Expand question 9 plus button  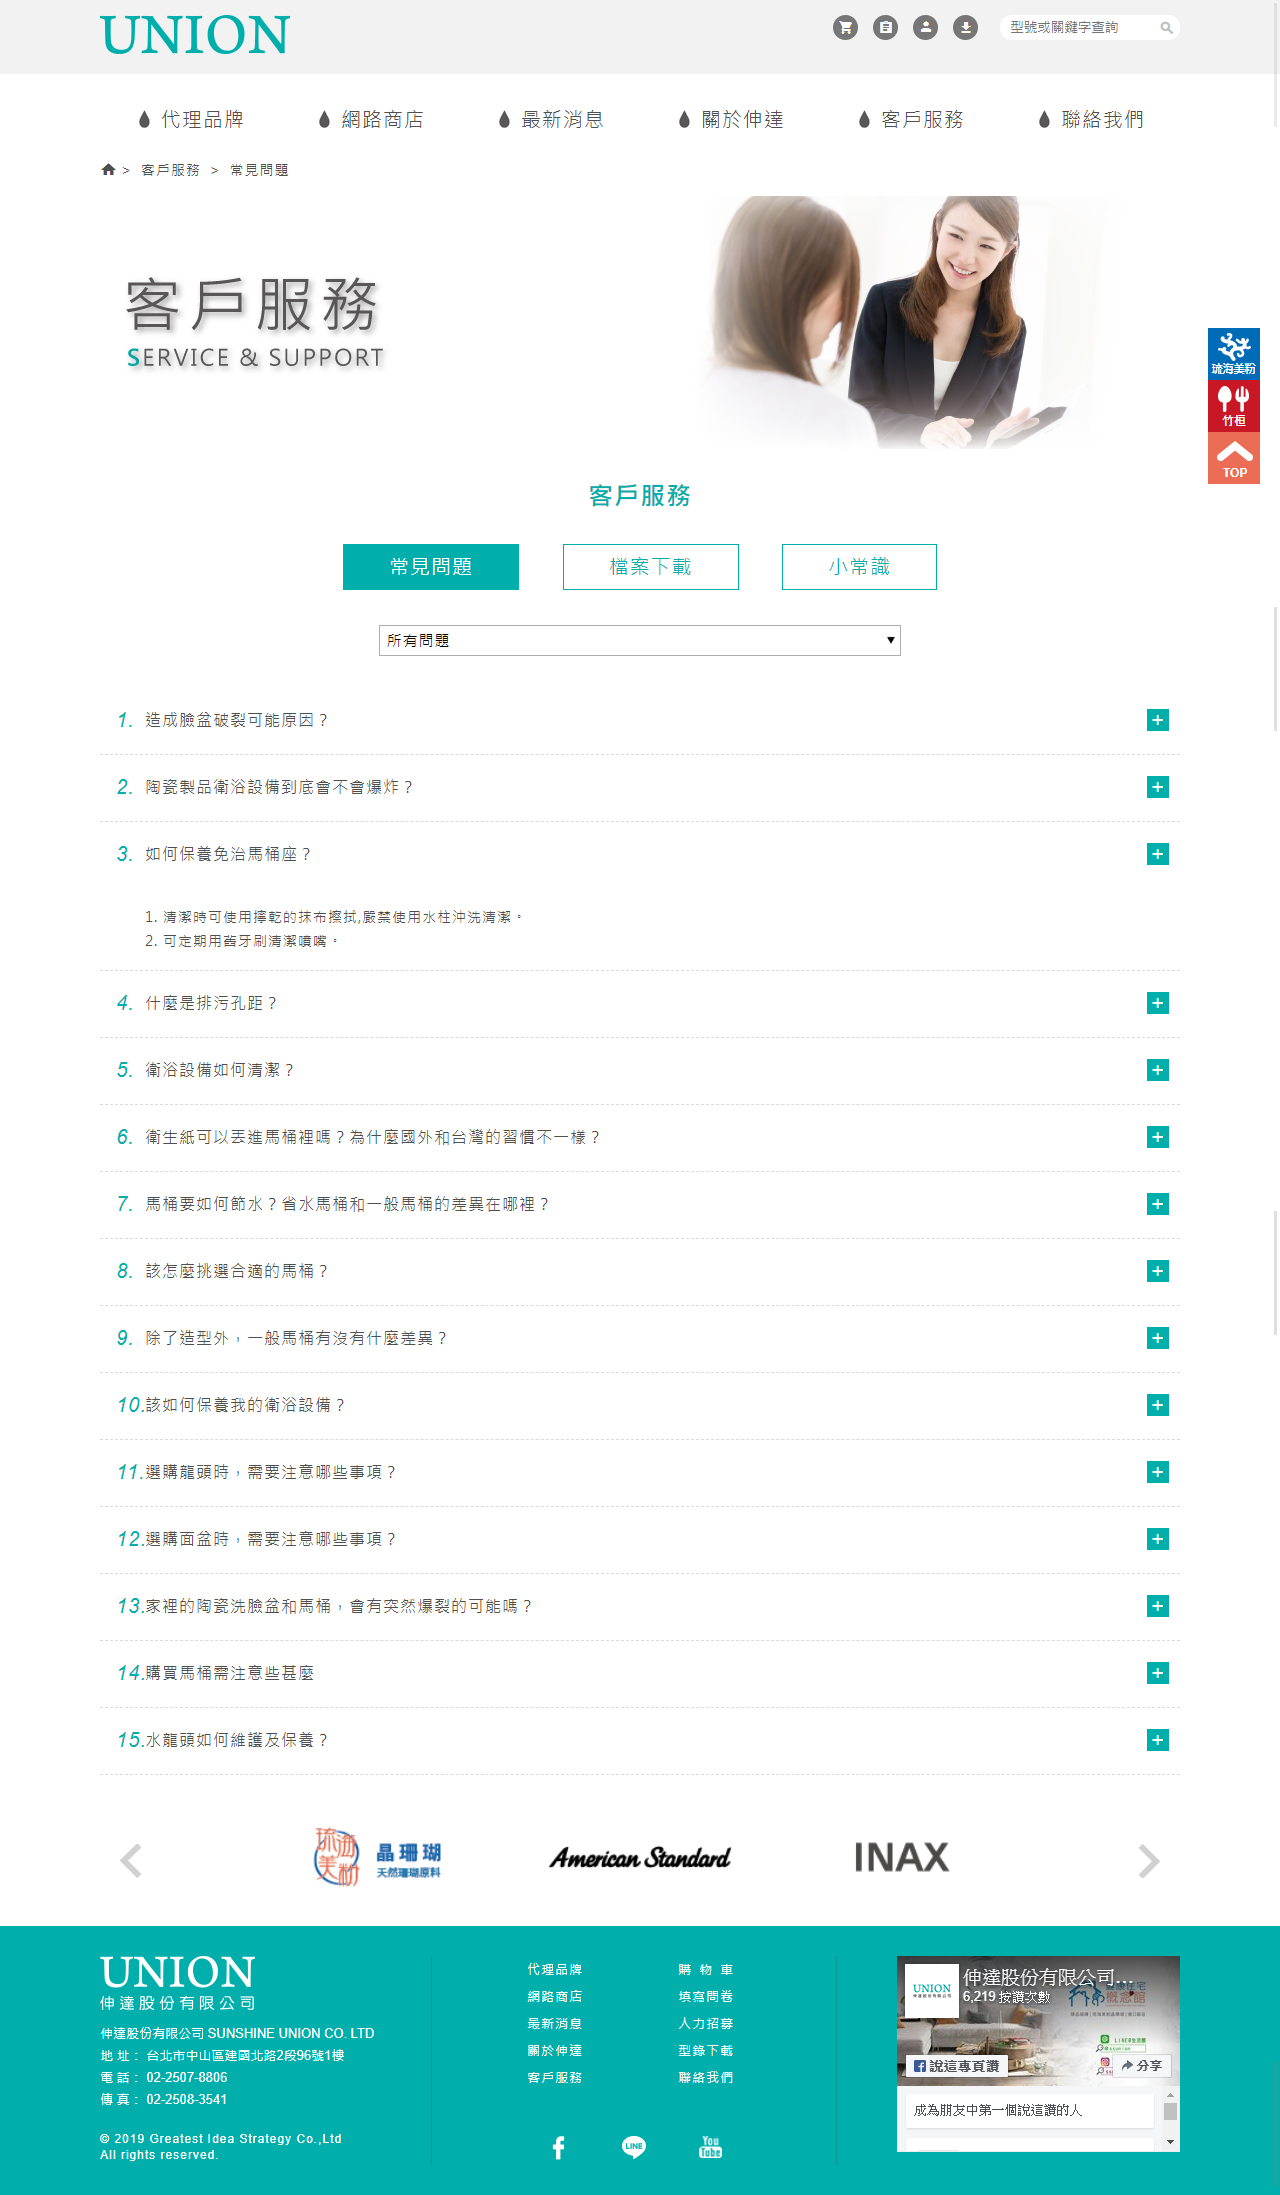pyautogui.click(x=1158, y=1338)
